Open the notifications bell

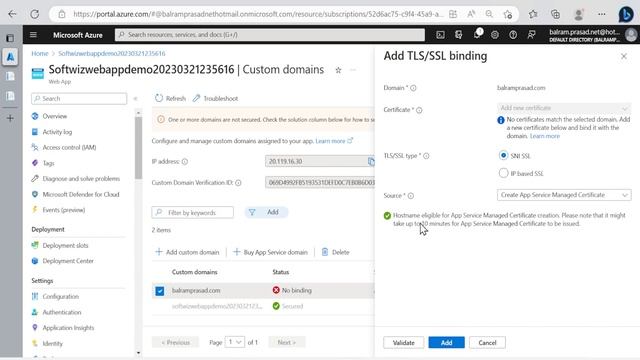coord(477,35)
